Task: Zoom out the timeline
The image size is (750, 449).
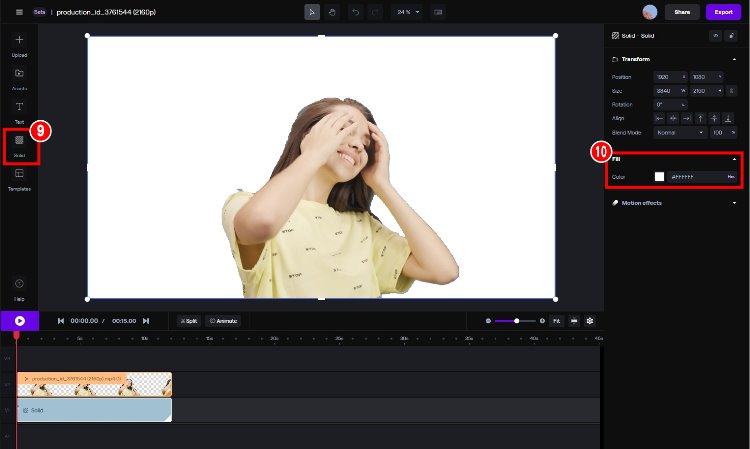Action: coord(488,321)
